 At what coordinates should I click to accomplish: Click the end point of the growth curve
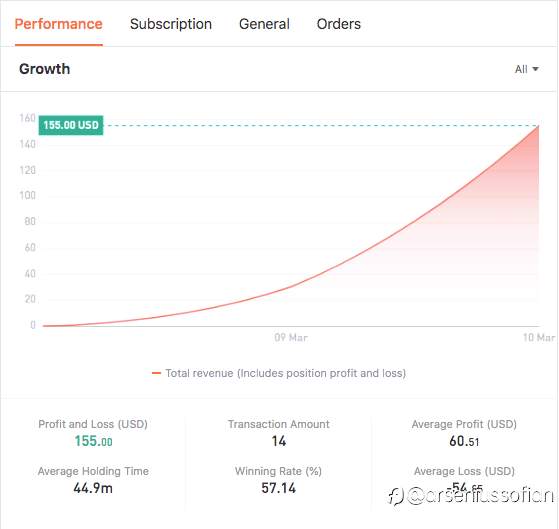[538, 126]
